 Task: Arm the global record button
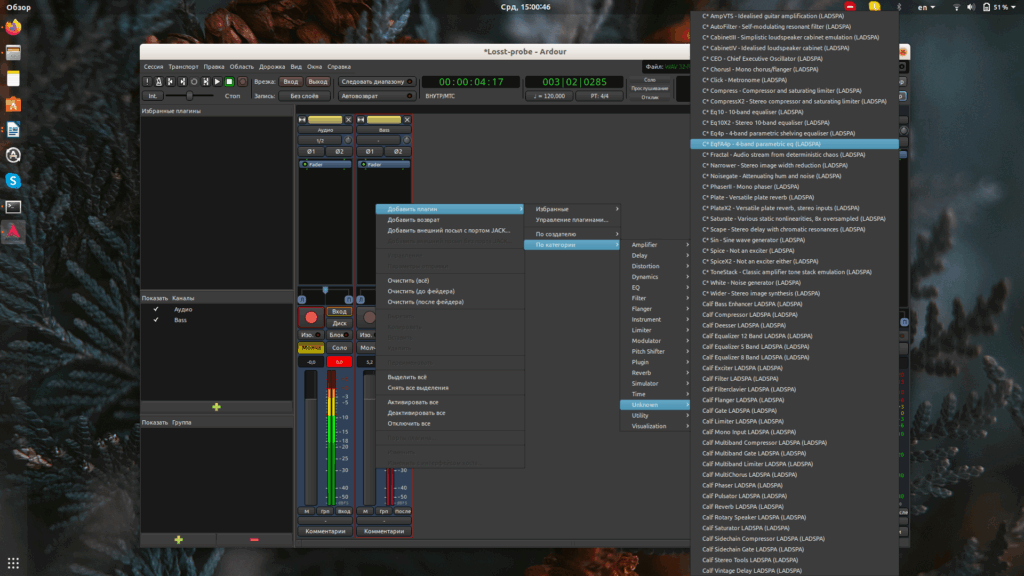click(x=242, y=82)
